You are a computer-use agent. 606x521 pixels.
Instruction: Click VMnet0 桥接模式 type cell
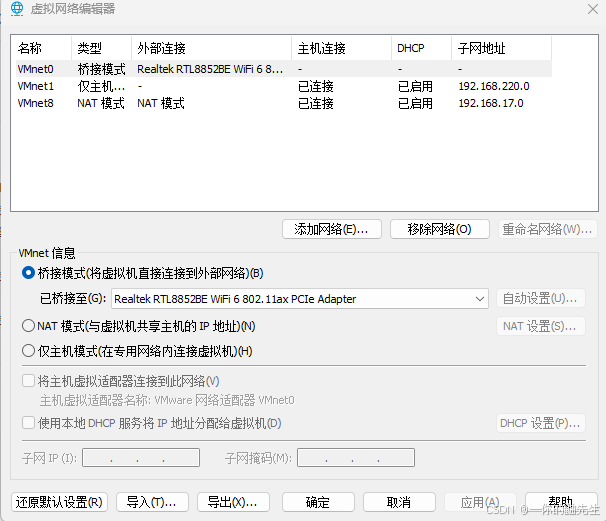[x=101, y=69]
